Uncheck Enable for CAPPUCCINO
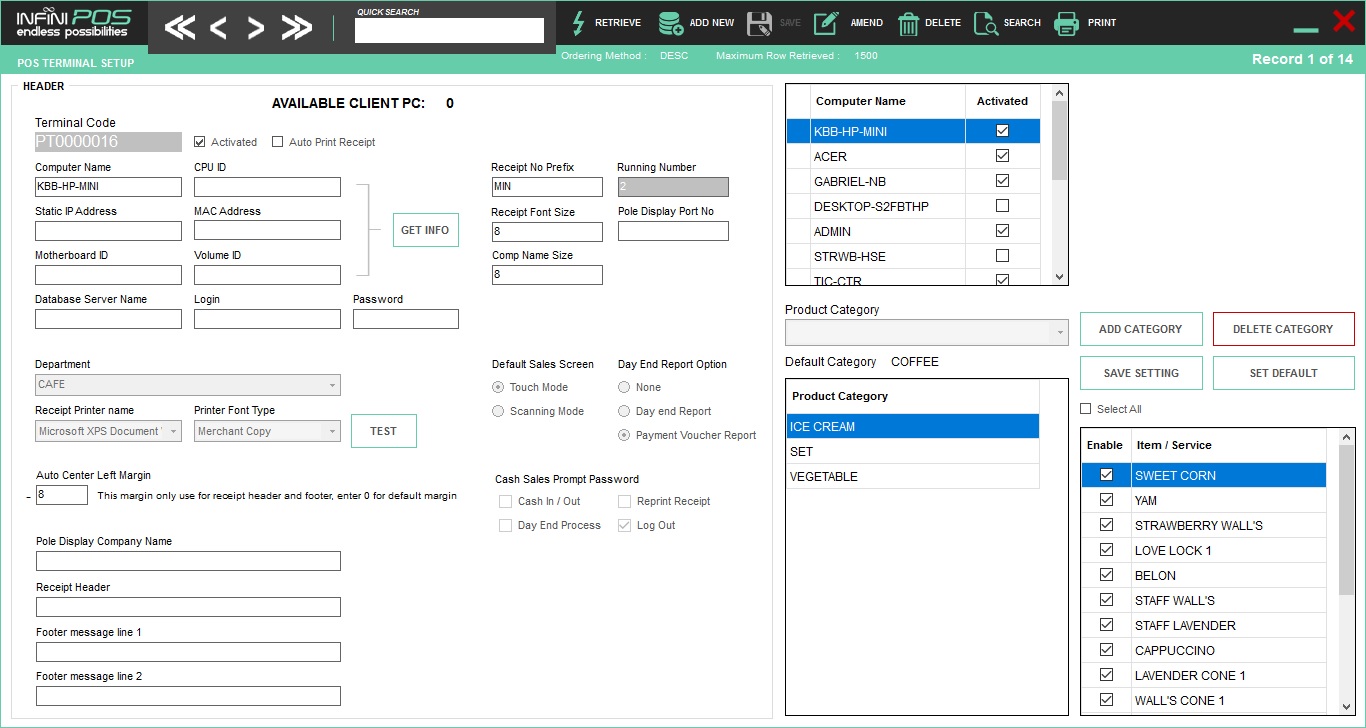1366x728 pixels. 1106,650
